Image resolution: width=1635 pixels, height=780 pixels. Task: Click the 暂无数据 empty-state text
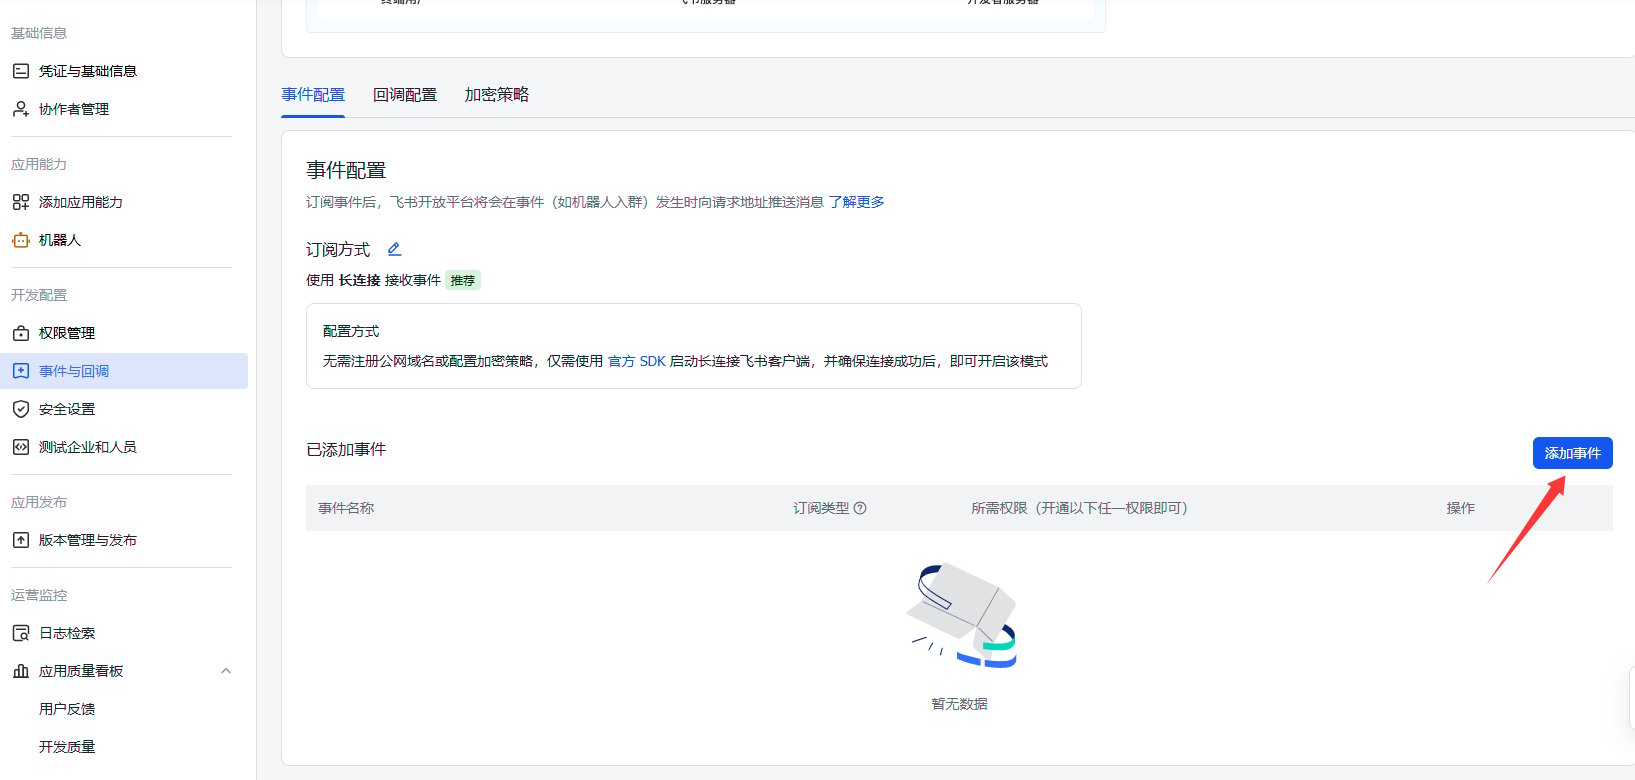click(959, 704)
